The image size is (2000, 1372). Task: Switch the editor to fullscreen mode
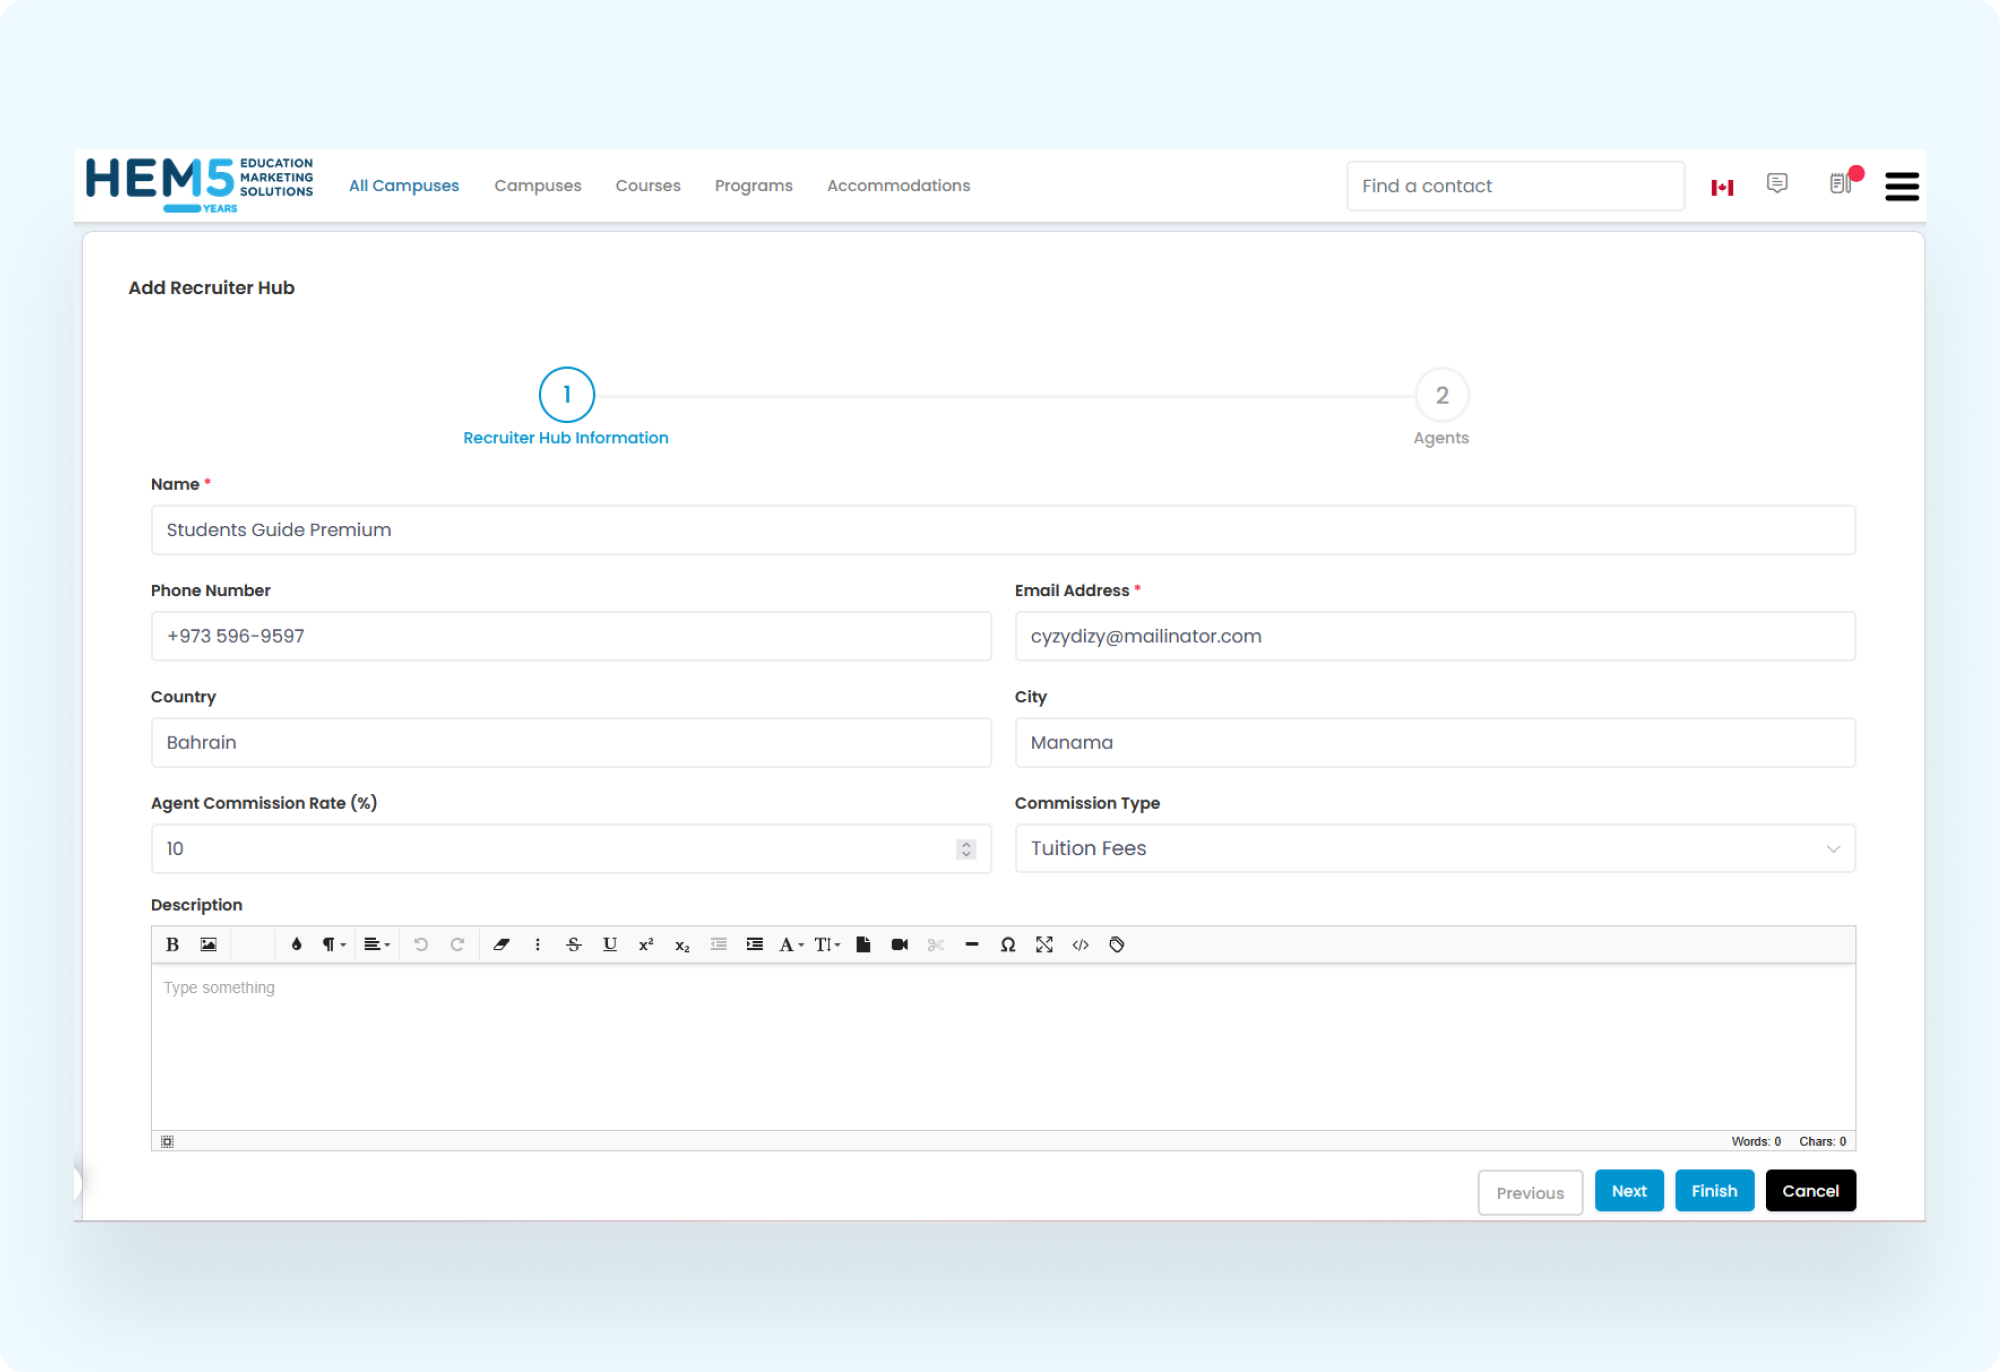[1044, 944]
